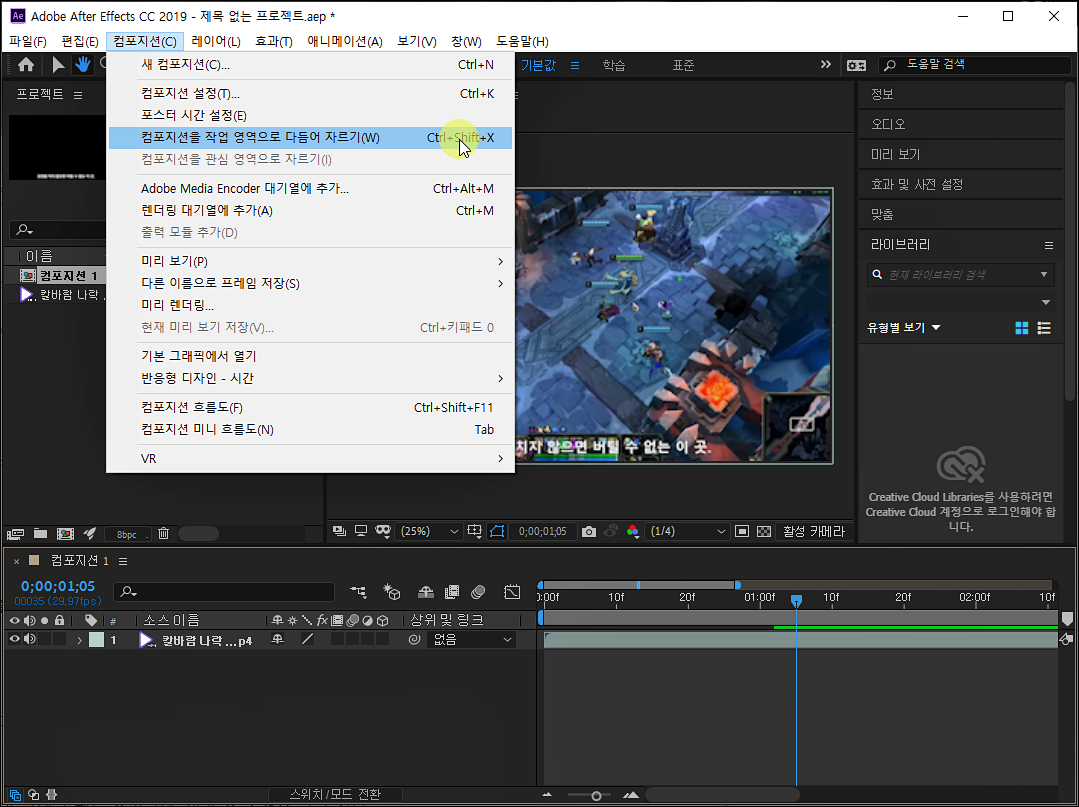The height and width of the screenshot is (807, 1079).
Task: Click the 도움말 검색 search field
Action: click(x=975, y=65)
